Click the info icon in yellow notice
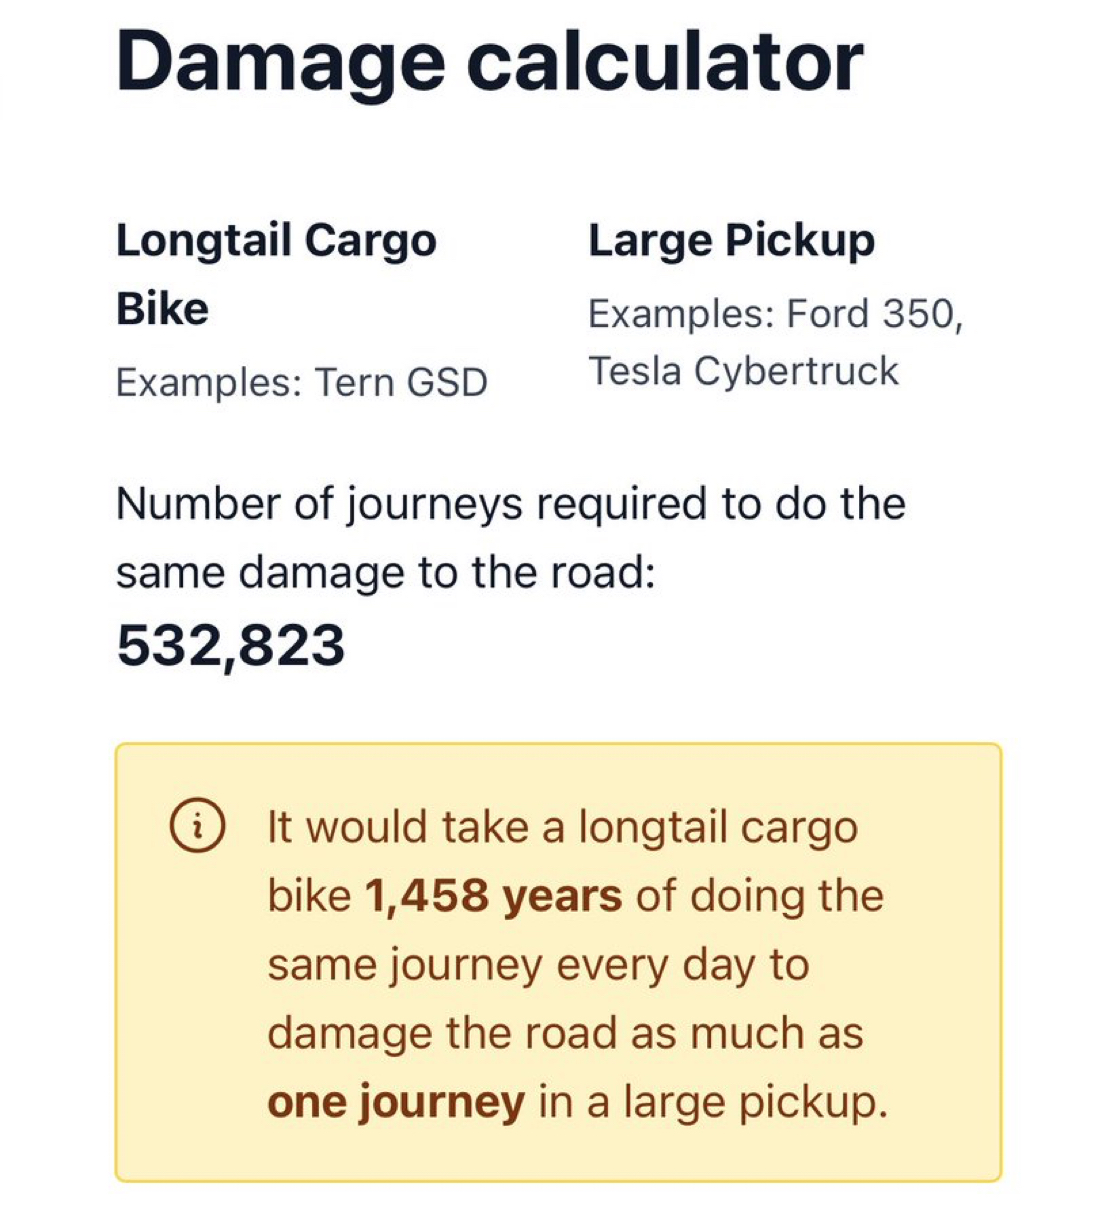The image size is (1116, 1221). click(x=196, y=829)
